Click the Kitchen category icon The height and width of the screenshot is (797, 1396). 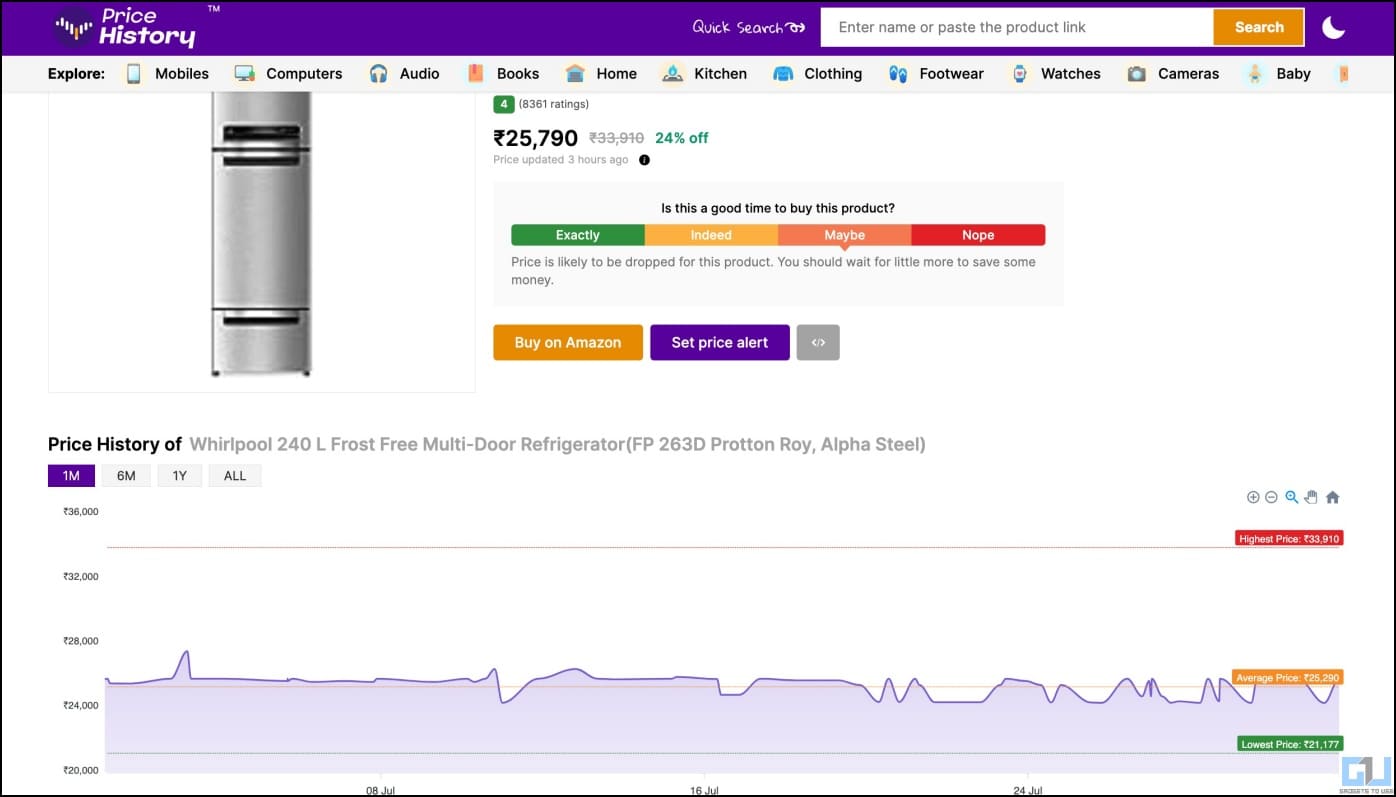[672, 74]
